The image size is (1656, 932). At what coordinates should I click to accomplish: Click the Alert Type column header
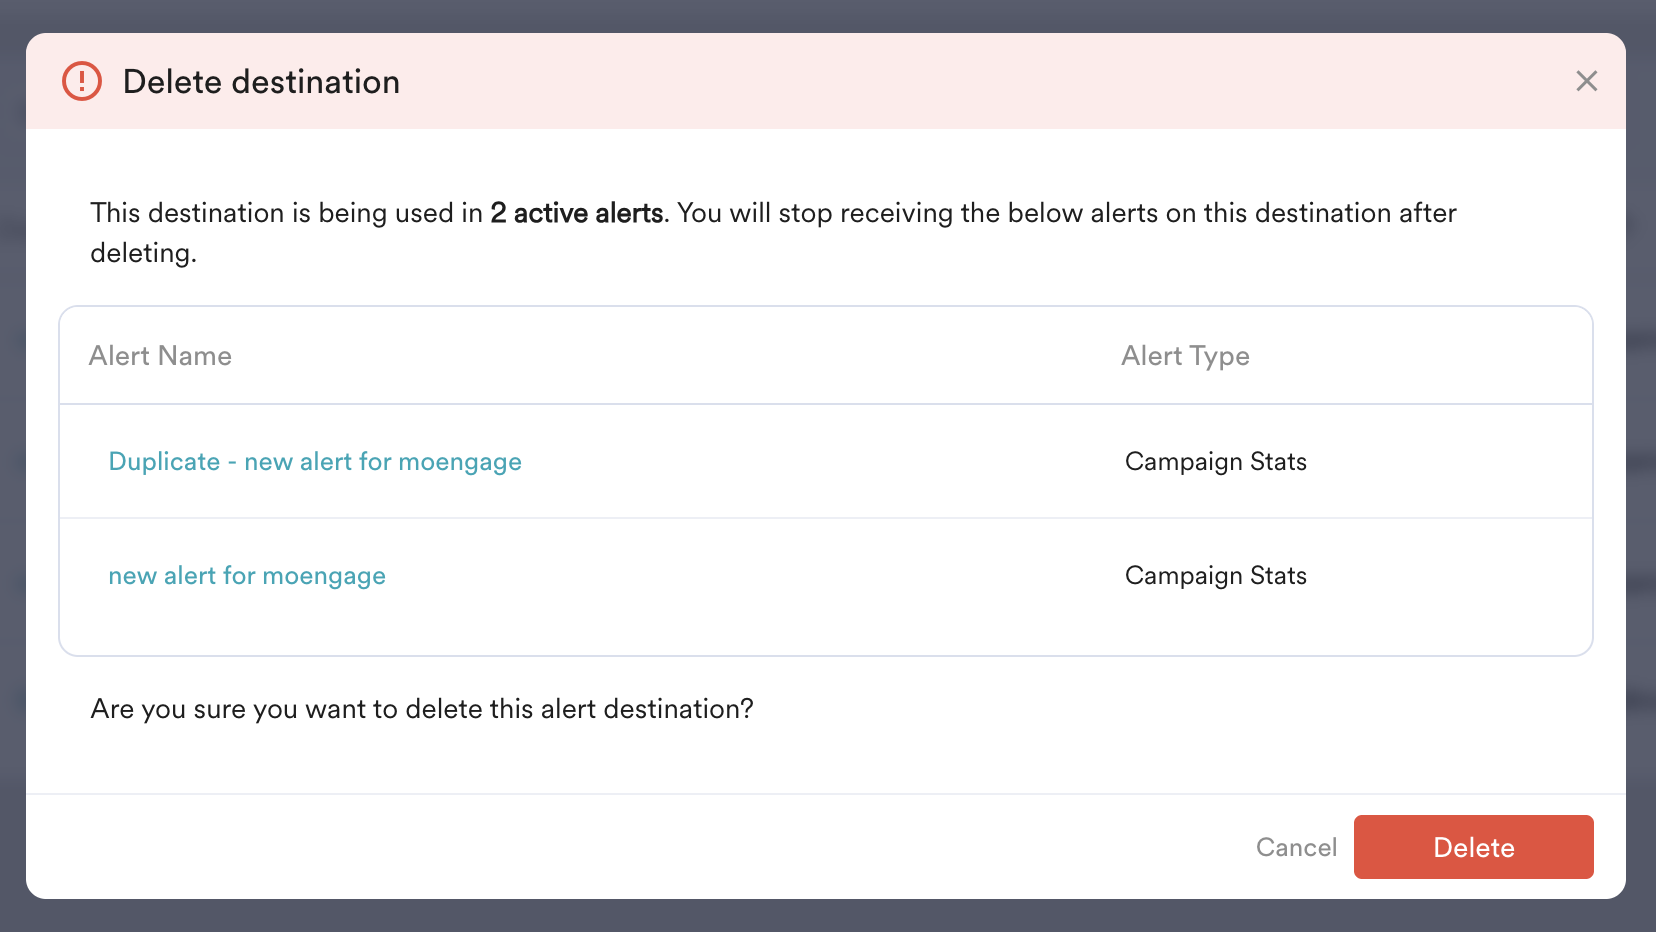pos(1185,356)
